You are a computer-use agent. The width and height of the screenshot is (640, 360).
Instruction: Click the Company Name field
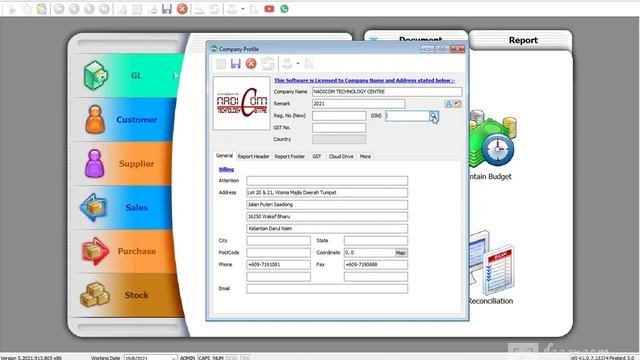tap(387, 92)
